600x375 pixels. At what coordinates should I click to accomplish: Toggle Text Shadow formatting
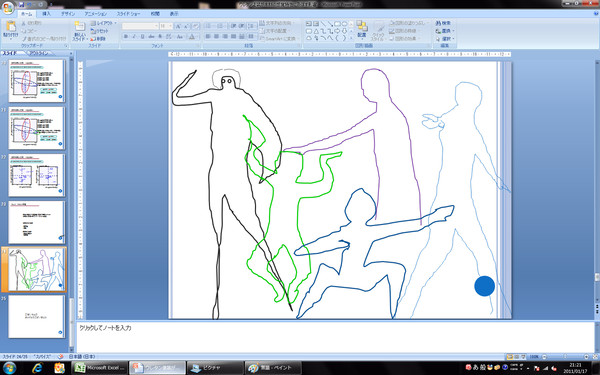tap(160, 37)
